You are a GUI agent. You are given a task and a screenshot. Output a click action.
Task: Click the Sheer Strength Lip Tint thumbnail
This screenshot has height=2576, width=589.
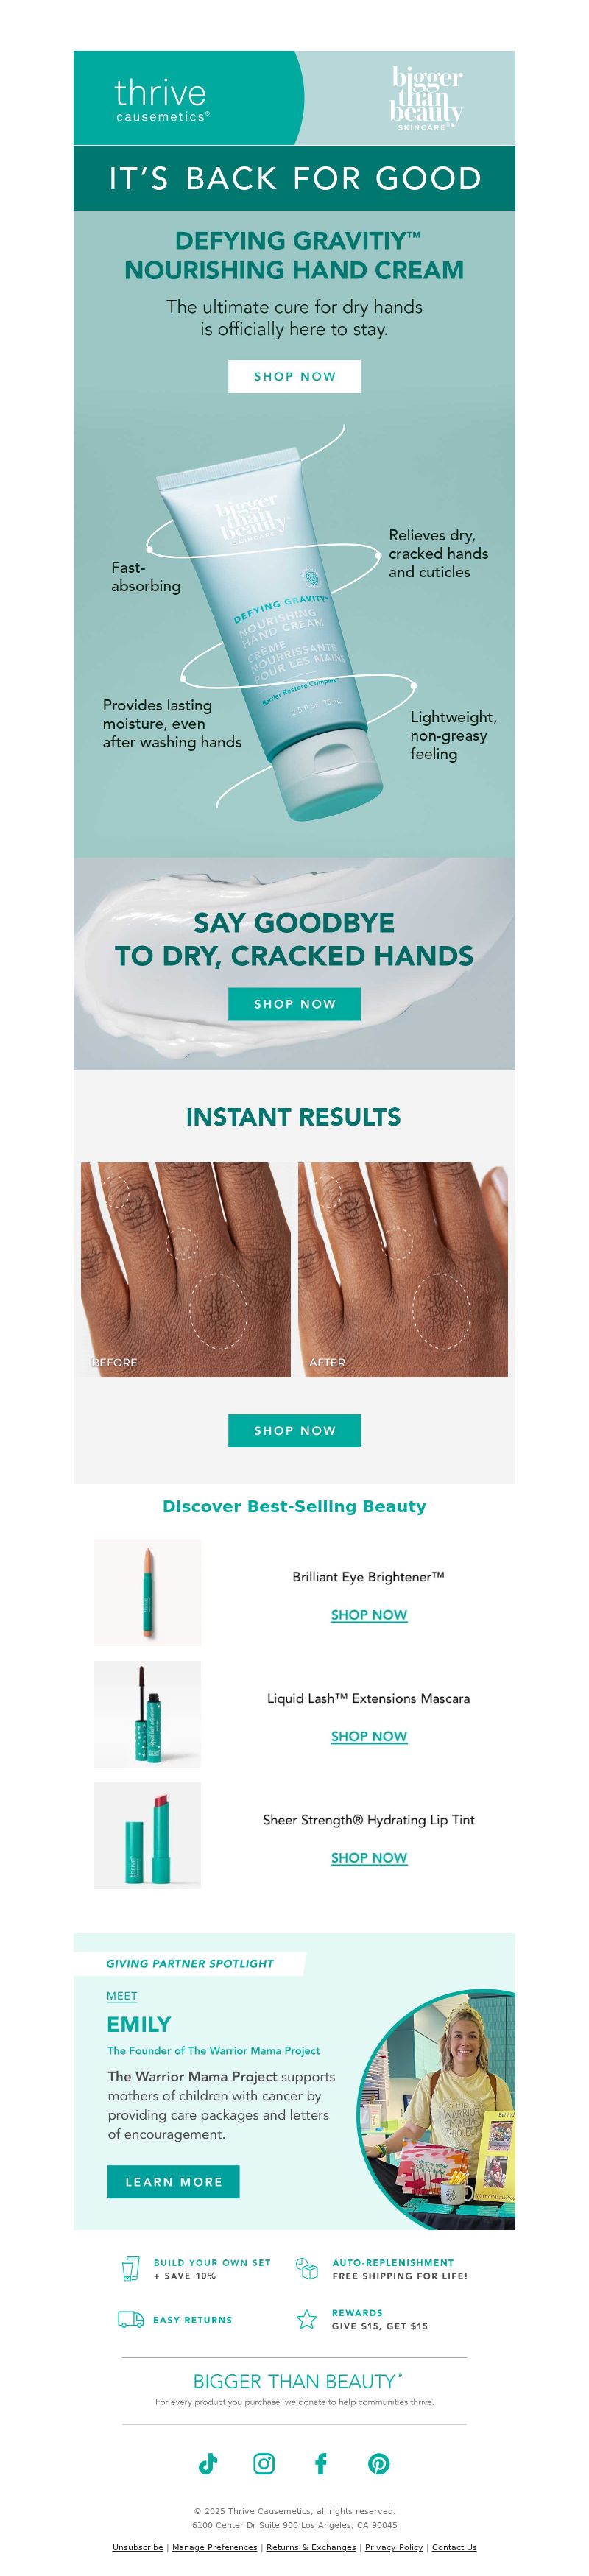(x=148, y=1835)
